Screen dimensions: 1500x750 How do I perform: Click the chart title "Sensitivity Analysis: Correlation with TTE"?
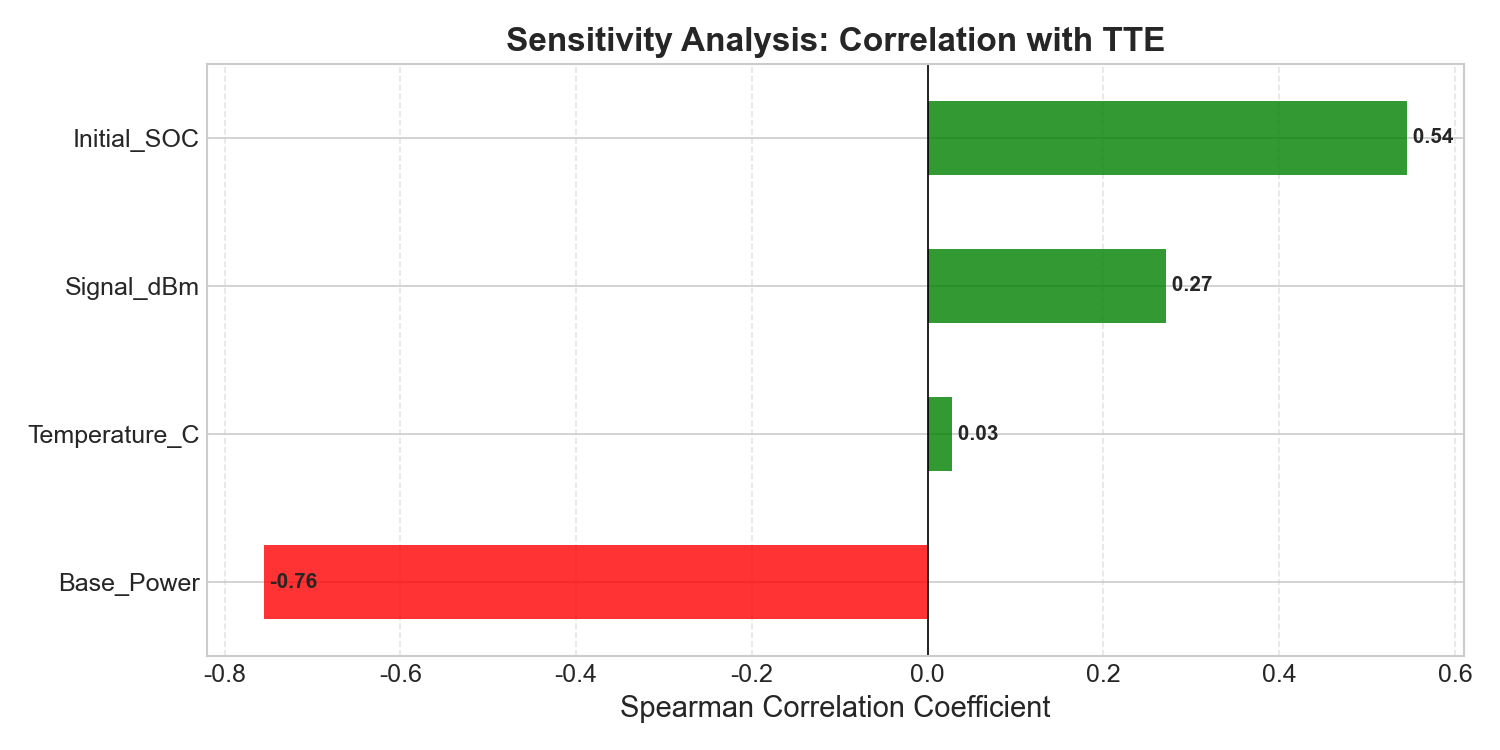[x=835, y=40]
